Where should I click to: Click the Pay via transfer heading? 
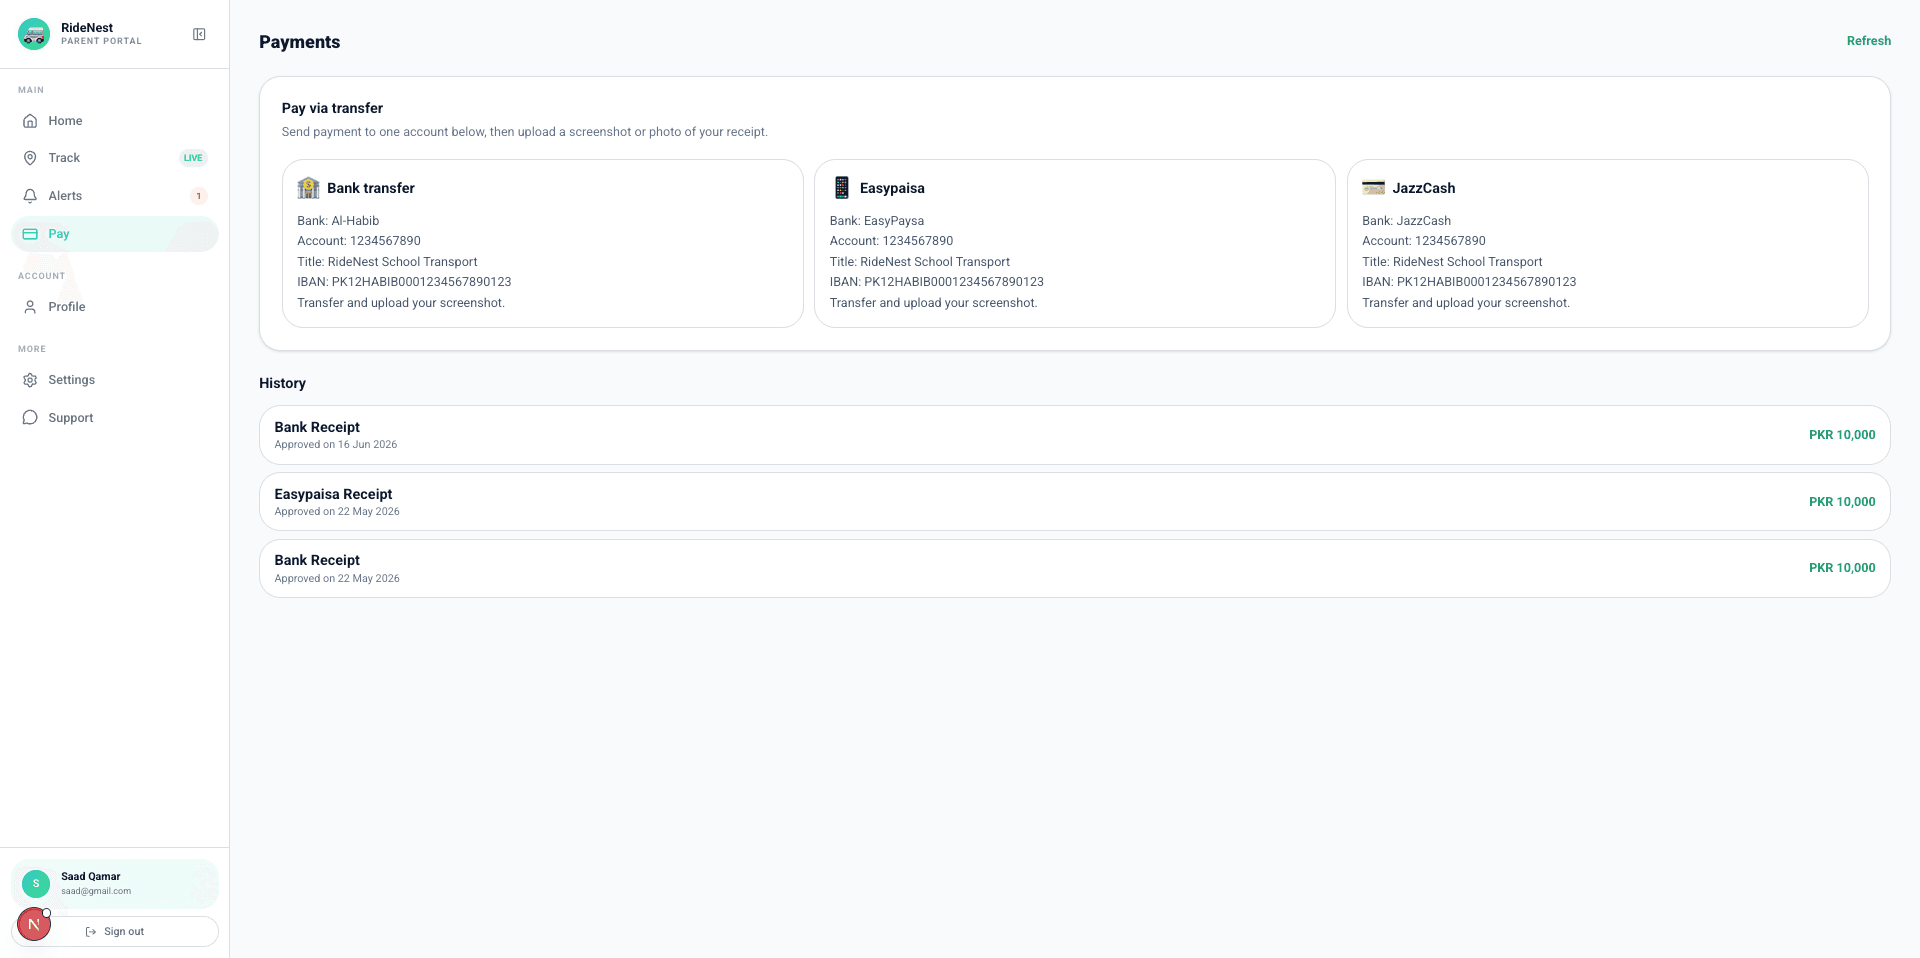332,108
